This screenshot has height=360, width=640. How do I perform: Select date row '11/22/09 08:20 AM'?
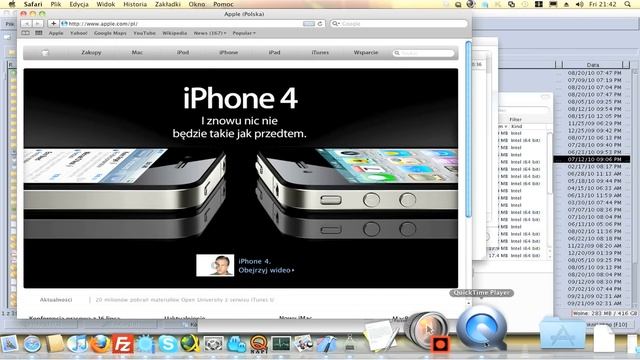tap(594, 246)
